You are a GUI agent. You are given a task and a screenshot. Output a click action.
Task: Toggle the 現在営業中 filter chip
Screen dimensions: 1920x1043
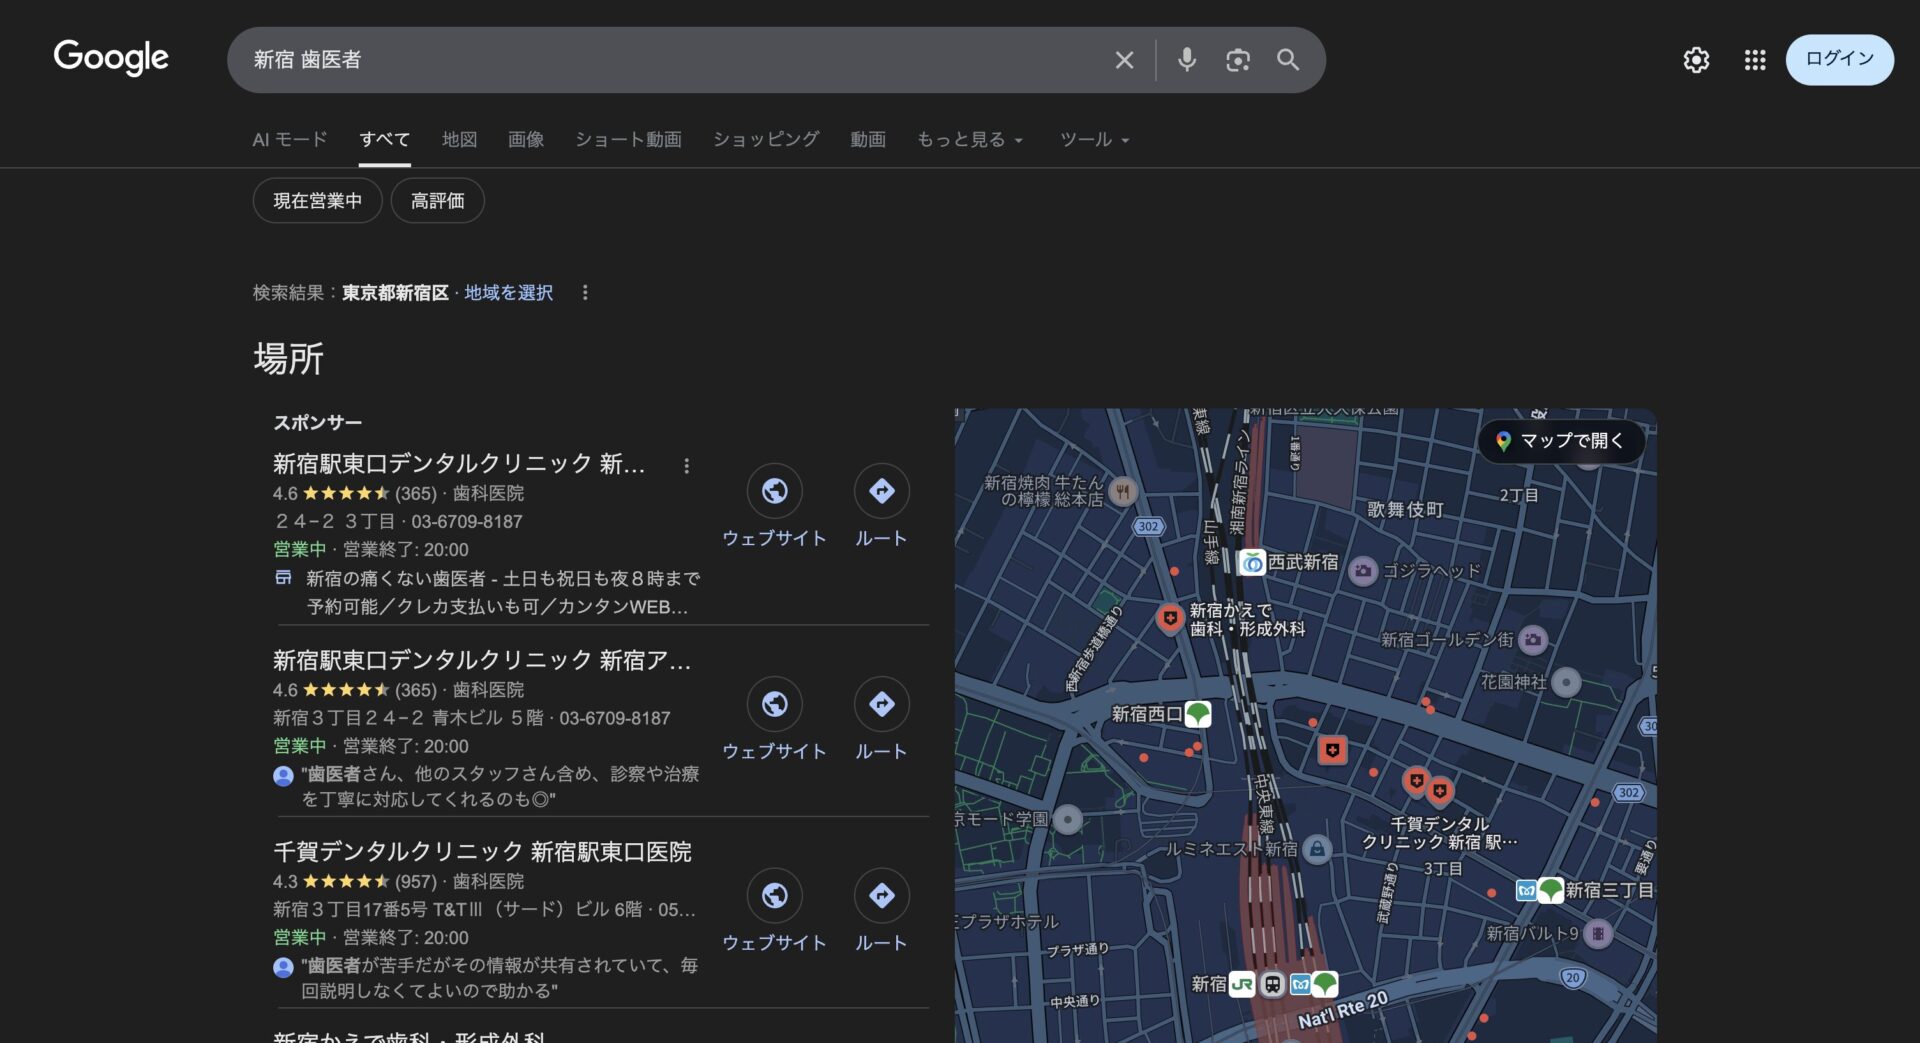point(317,200)
